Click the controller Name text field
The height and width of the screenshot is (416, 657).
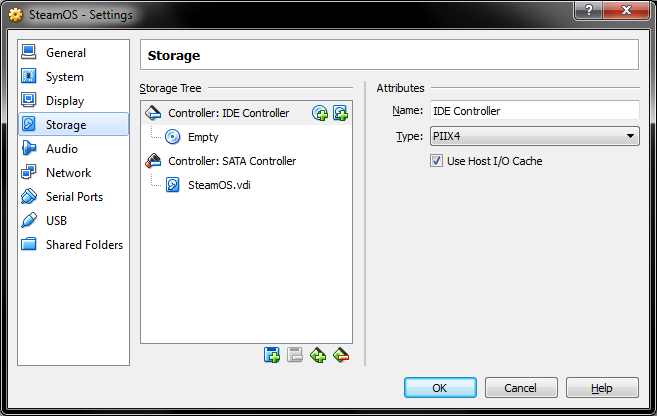[x=534, y=111]
